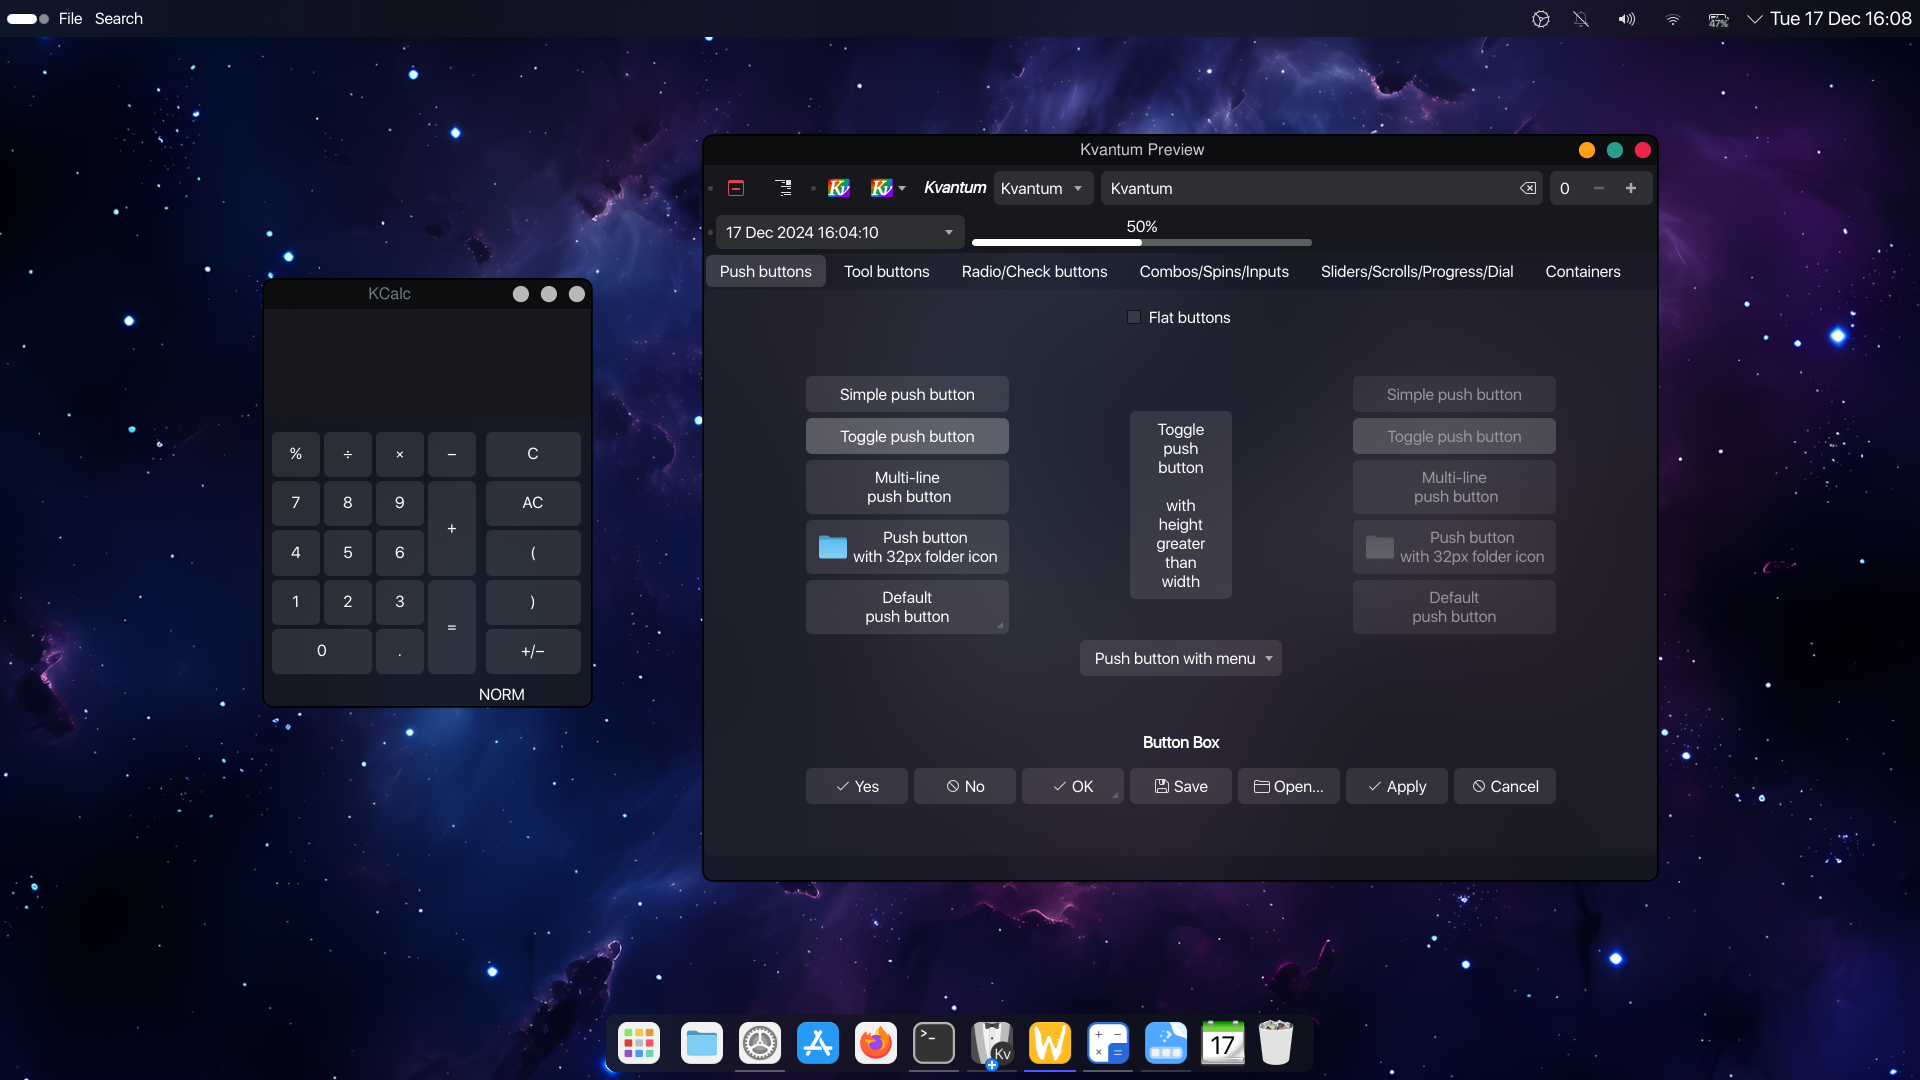Click the minus key in KCalc

(452, 454)
